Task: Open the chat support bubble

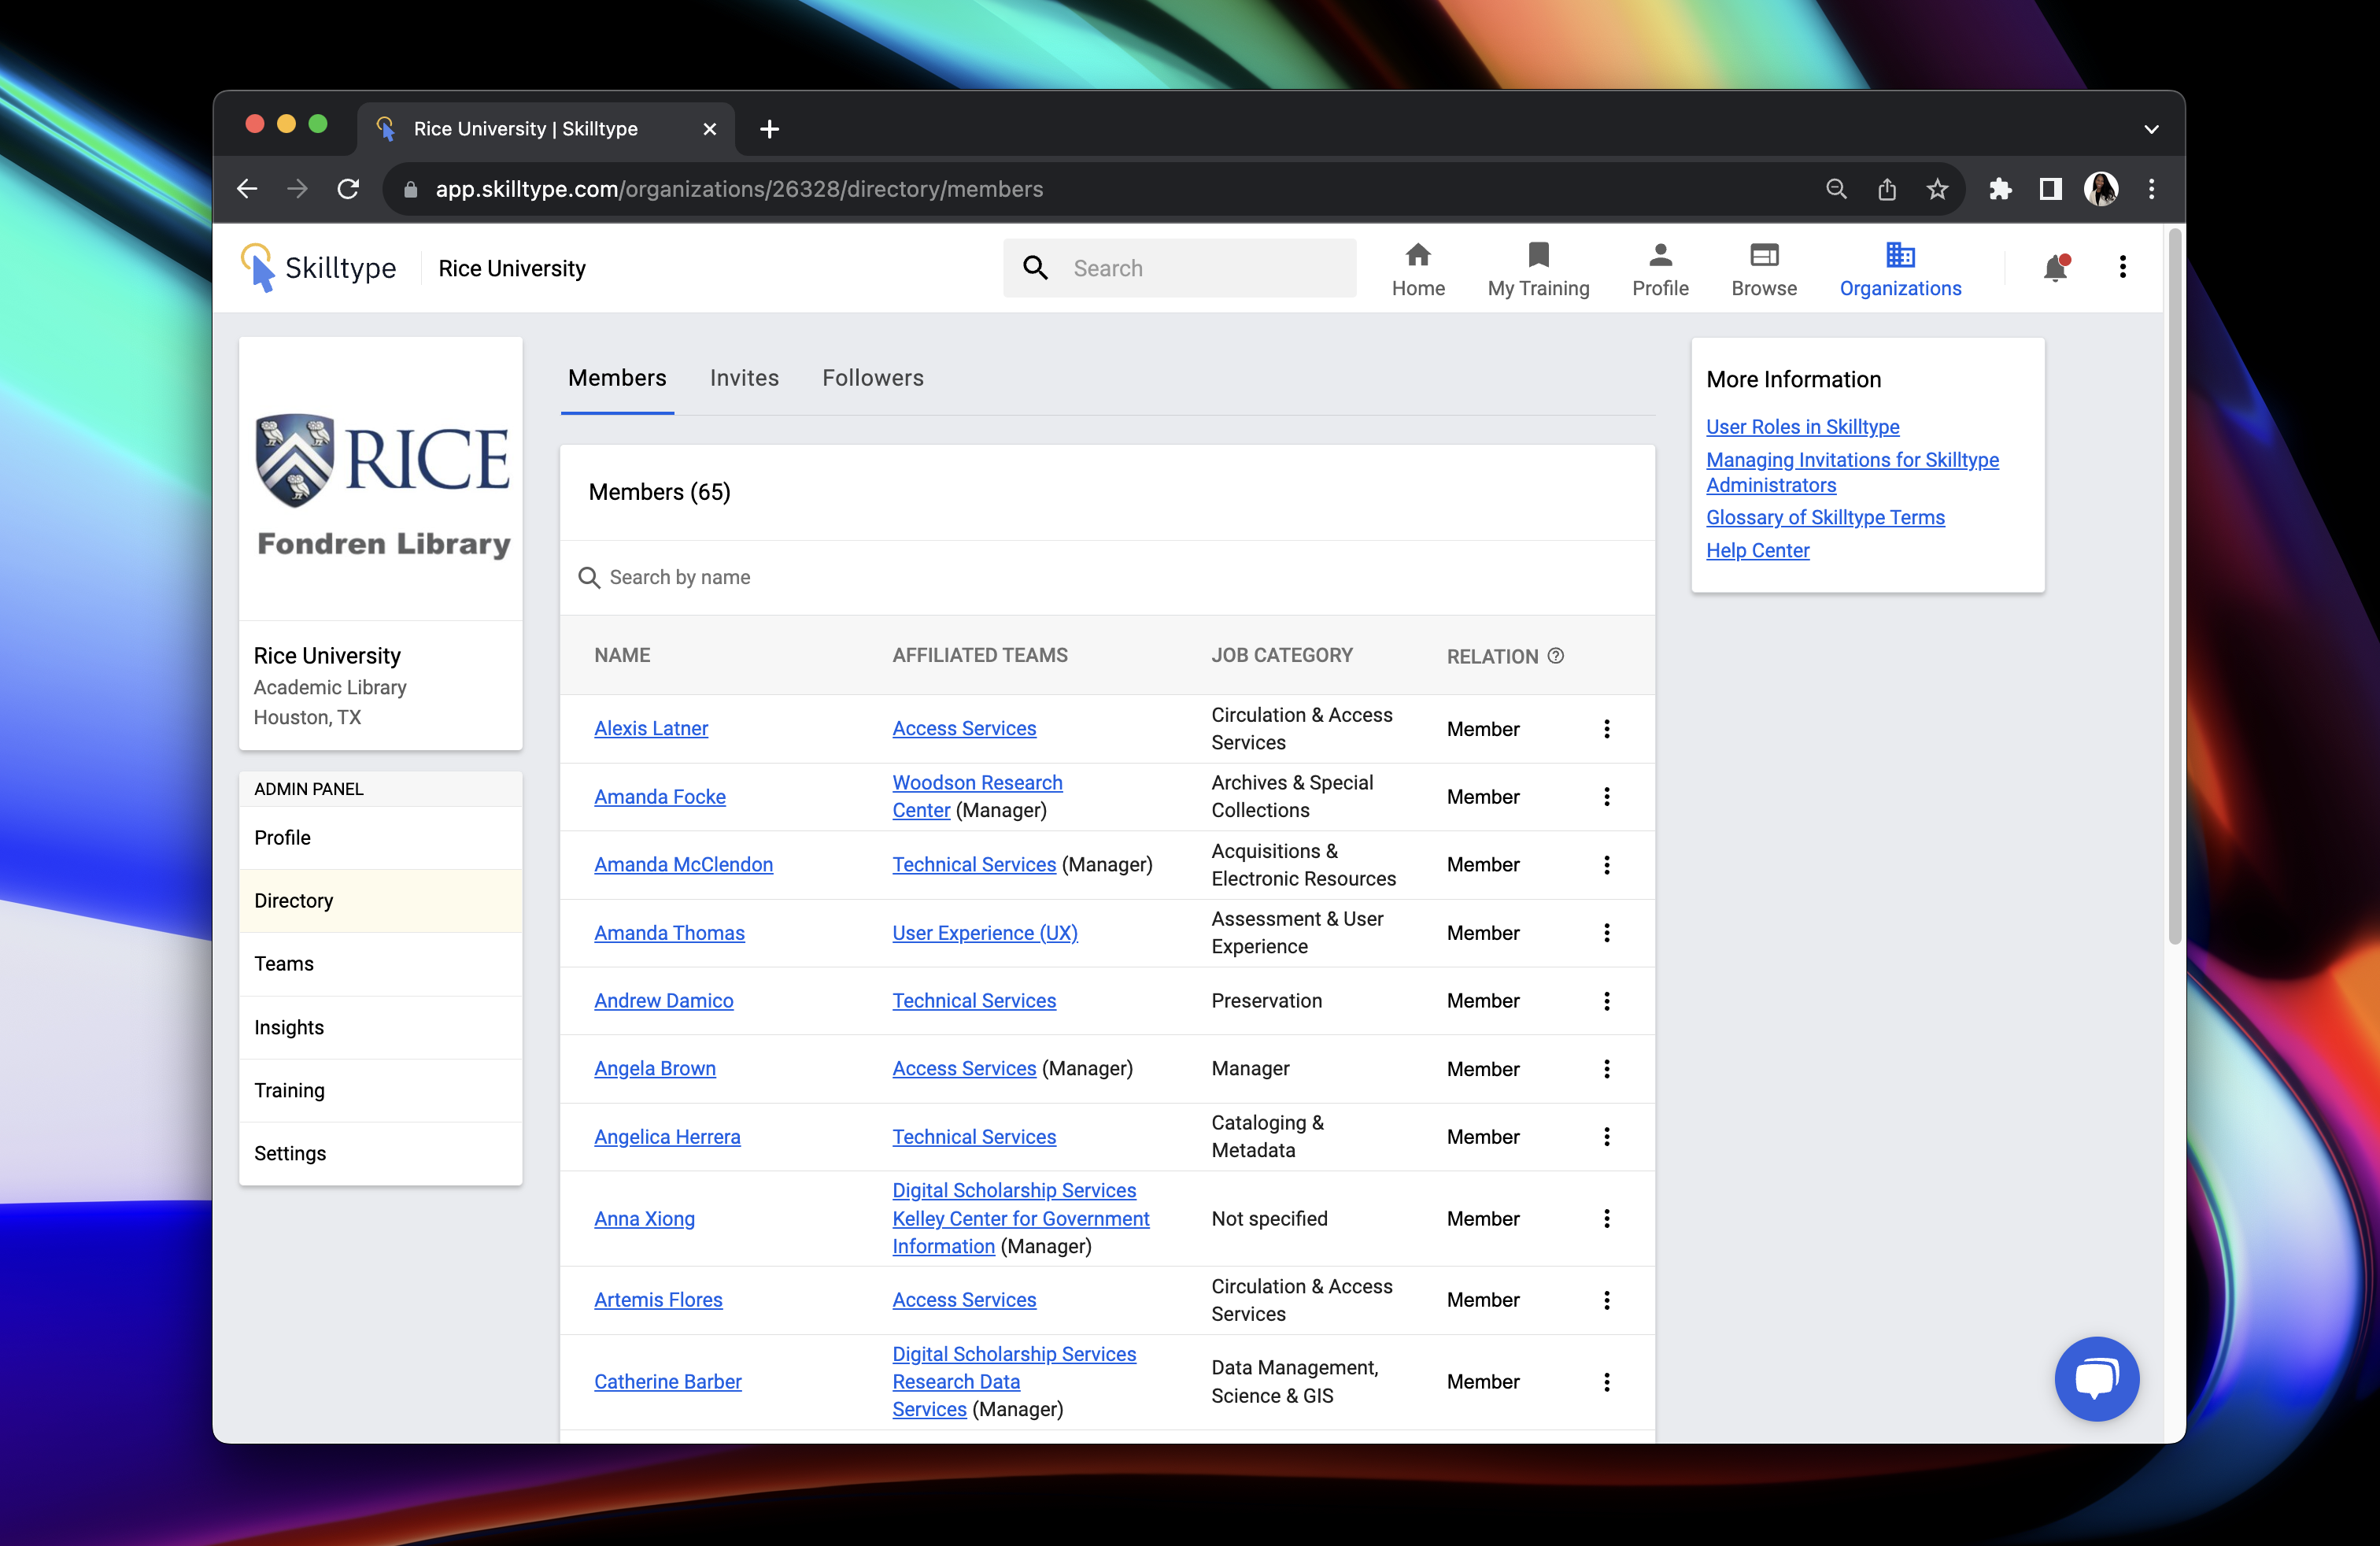Action: [x=2095, y=1378]
